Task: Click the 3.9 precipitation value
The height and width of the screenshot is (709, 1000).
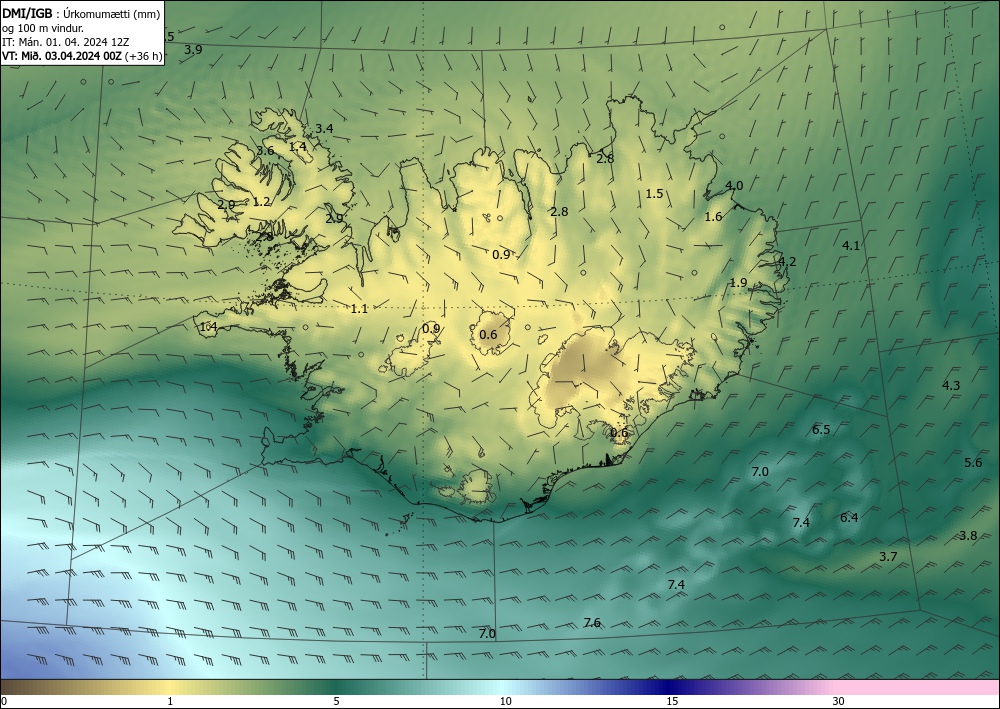Action: [x=193, y=49]
